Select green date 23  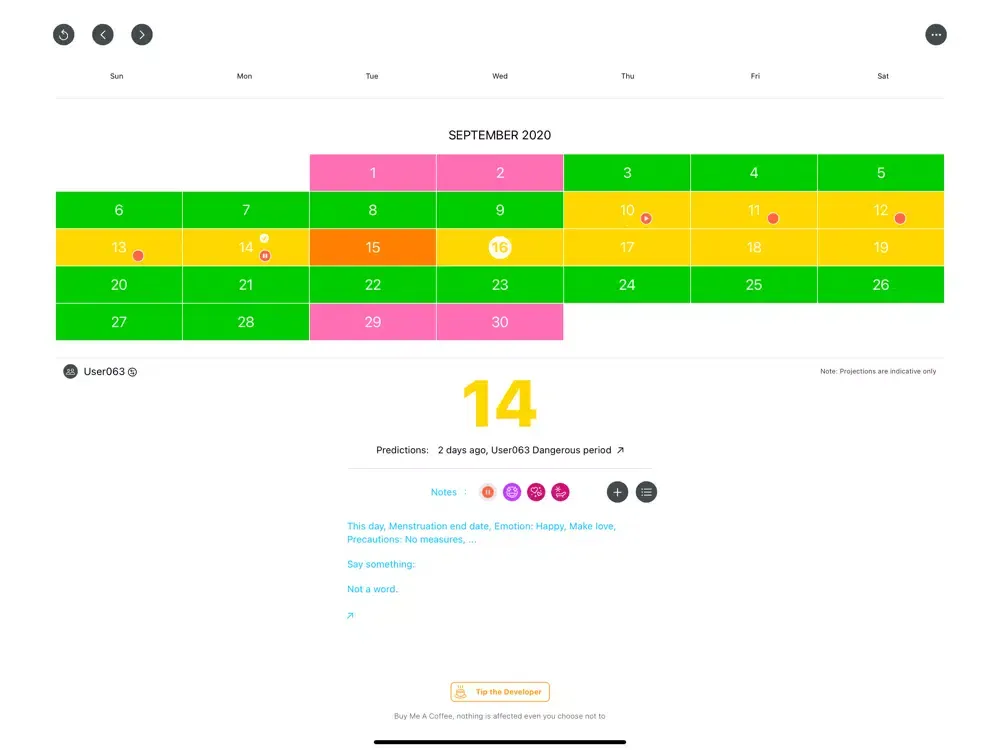pyautogui.click(x=500, y=284)
